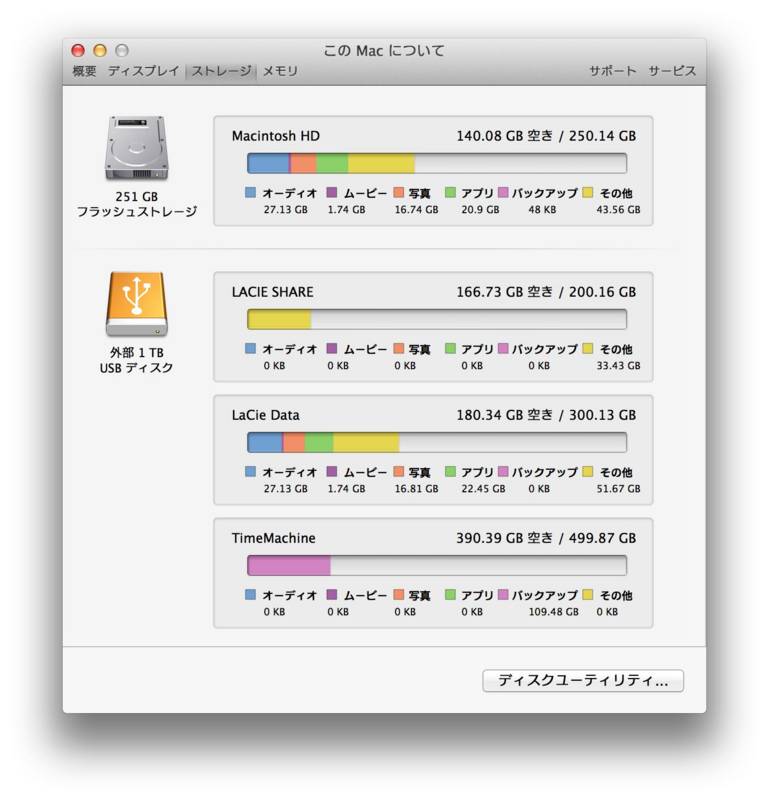Click the blue オーディオ swatch under LACIE SHARE

[x=250, y=348]
